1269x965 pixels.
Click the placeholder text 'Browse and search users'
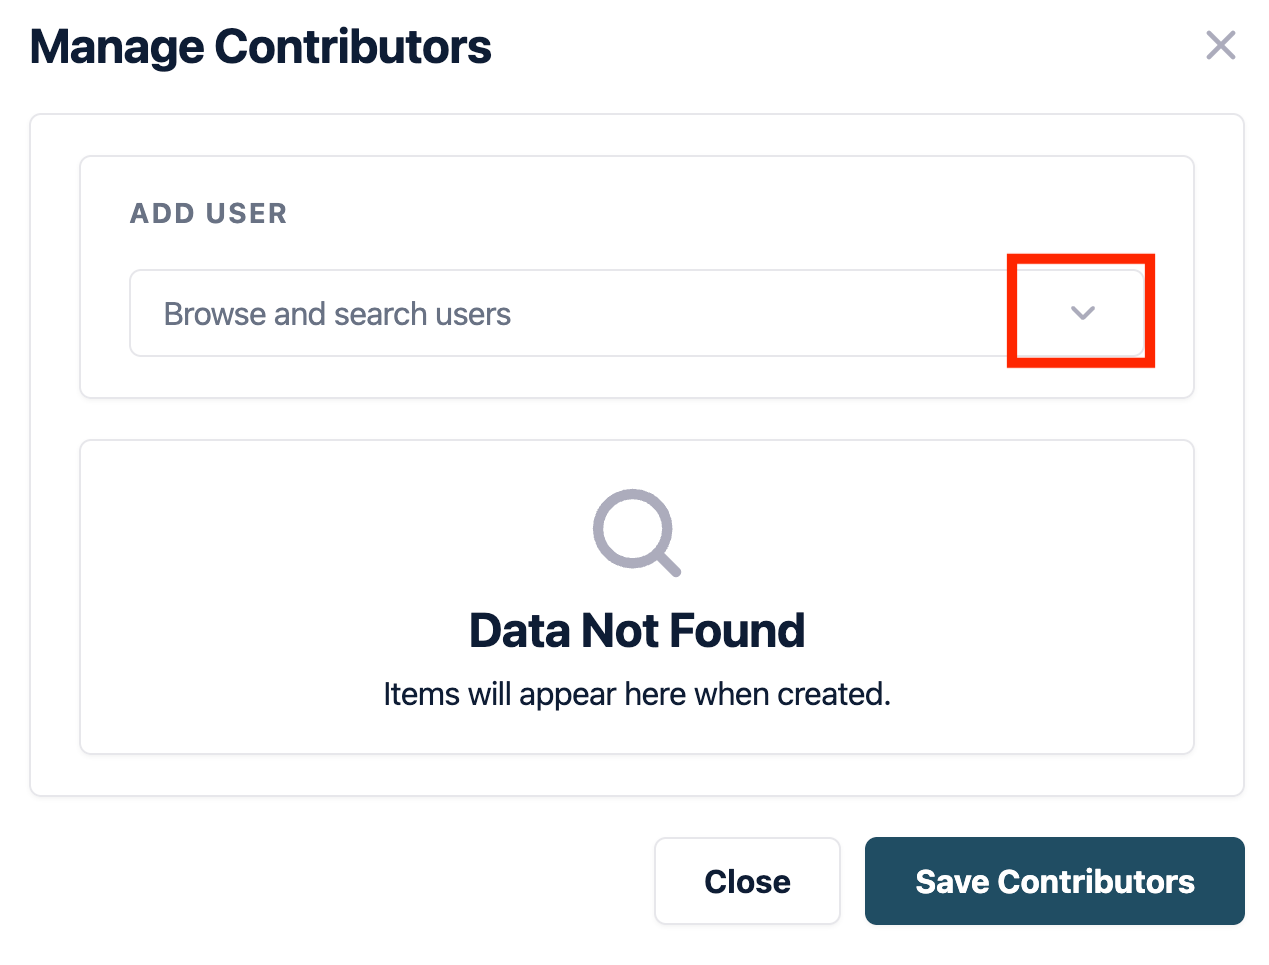[x=337, y=314]
